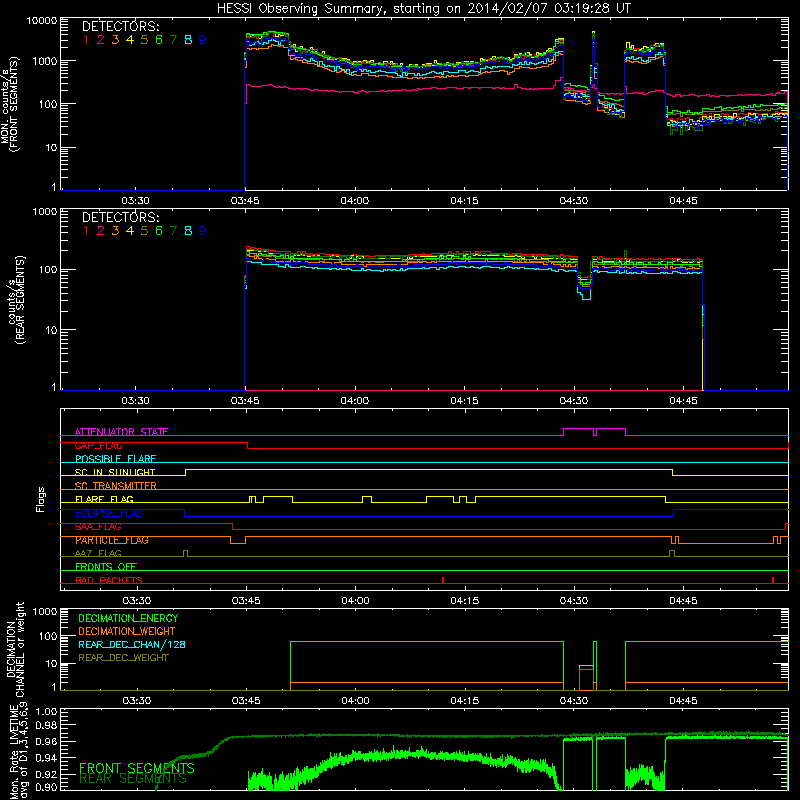Click the FLARE_FLAG label
Viewport: 800px width, 800px height.
(x=104, y=499)
